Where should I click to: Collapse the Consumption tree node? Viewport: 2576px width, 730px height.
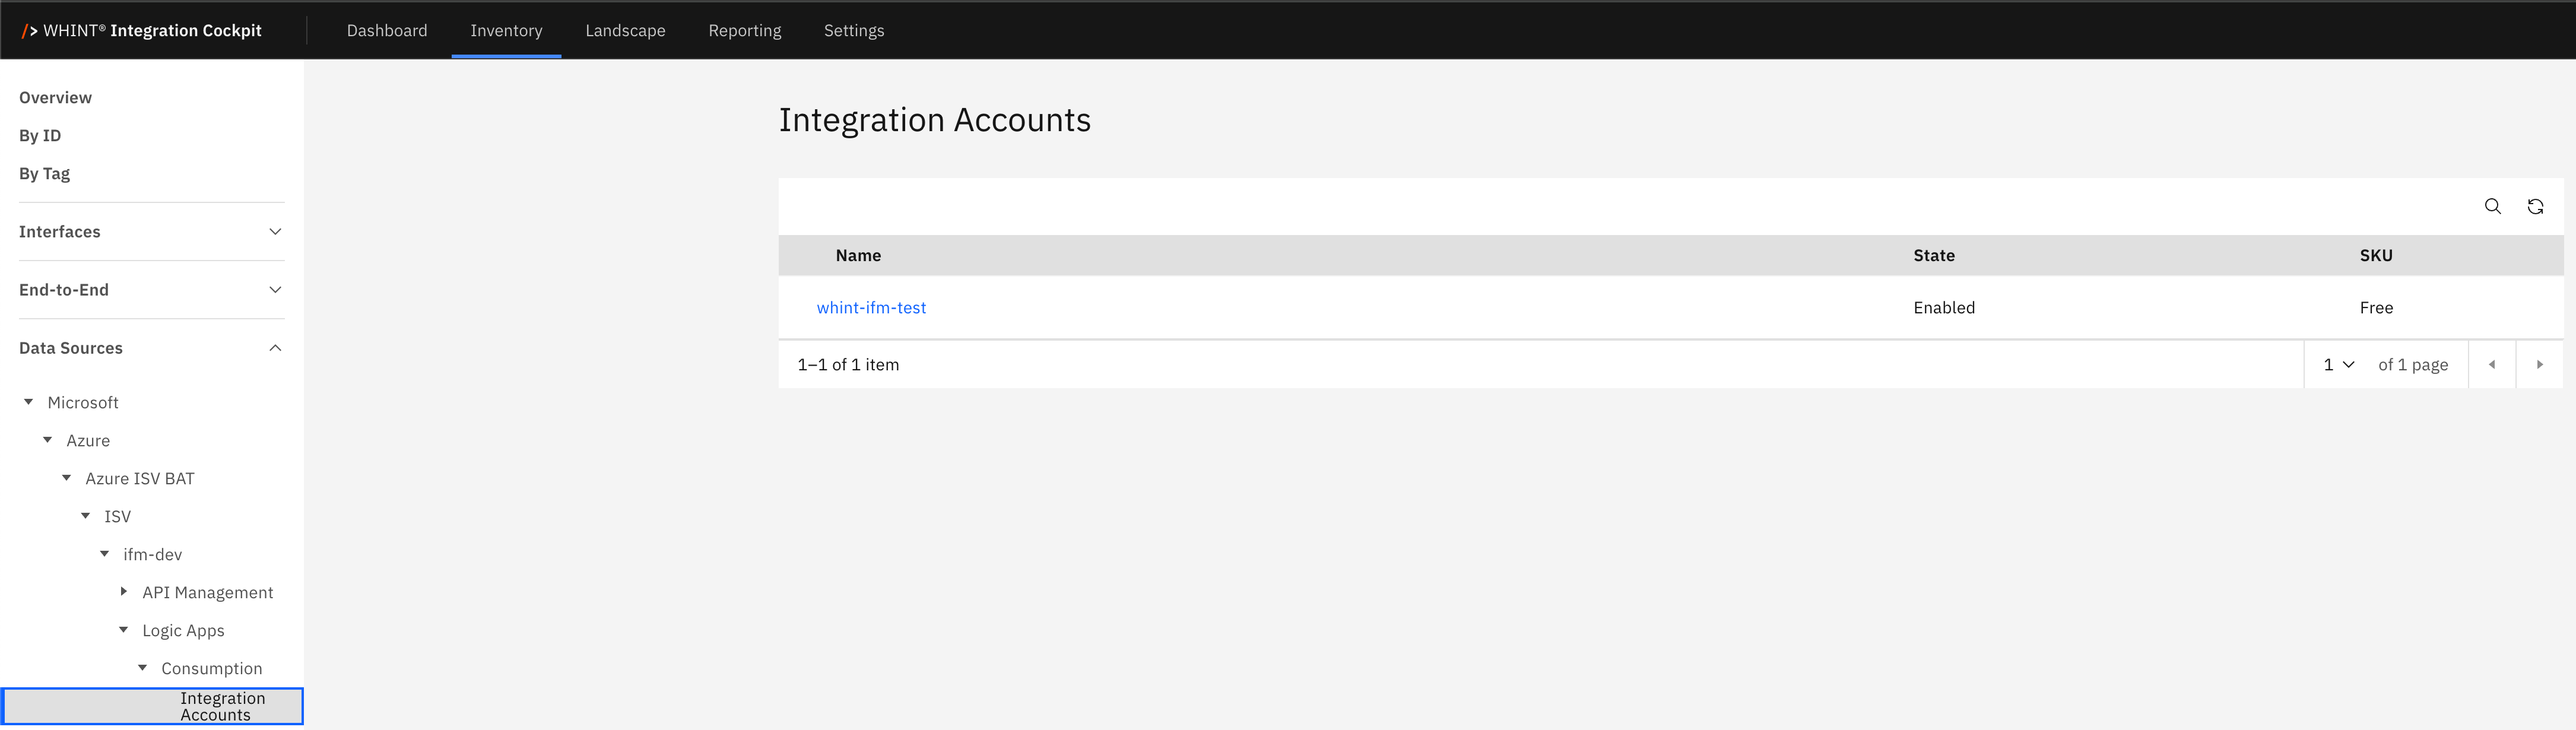(143, 668)
